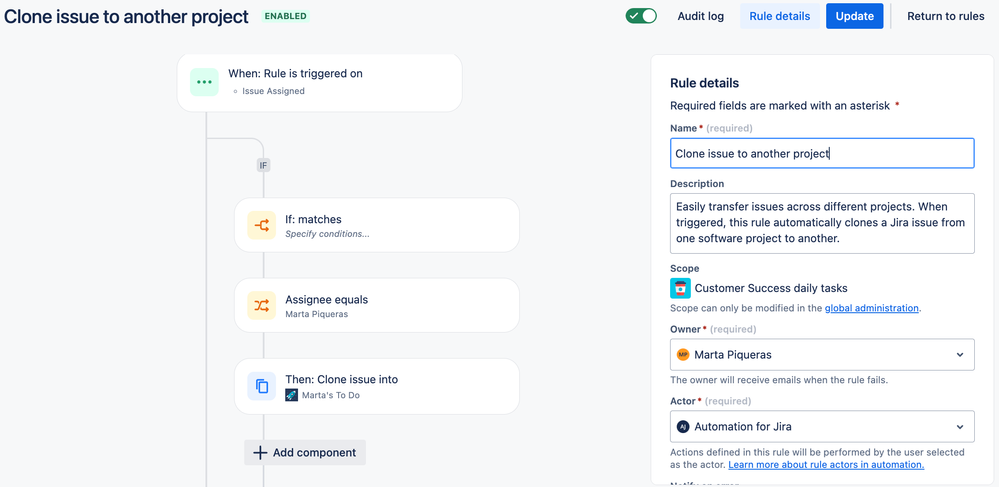999x487 pixels.
Task: Click Return to rules
Action: coord(945,17)
